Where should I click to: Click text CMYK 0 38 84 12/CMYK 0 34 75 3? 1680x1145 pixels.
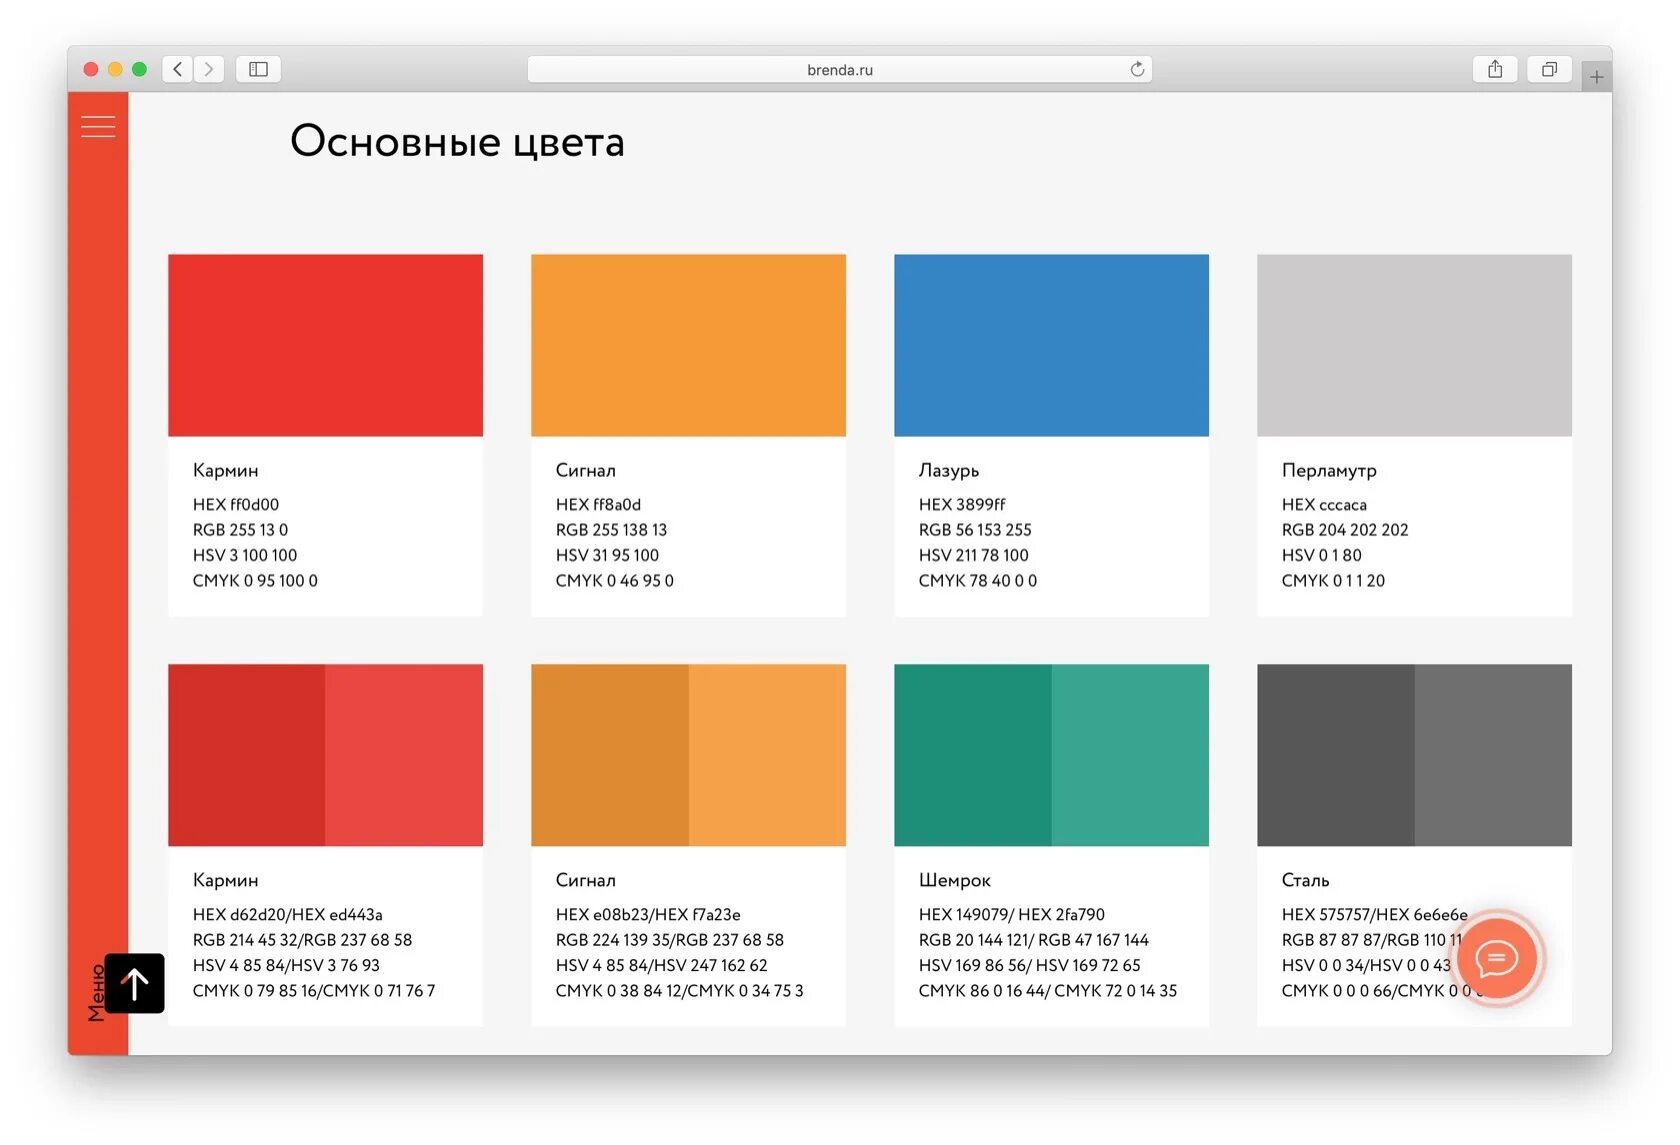(680, 991)
